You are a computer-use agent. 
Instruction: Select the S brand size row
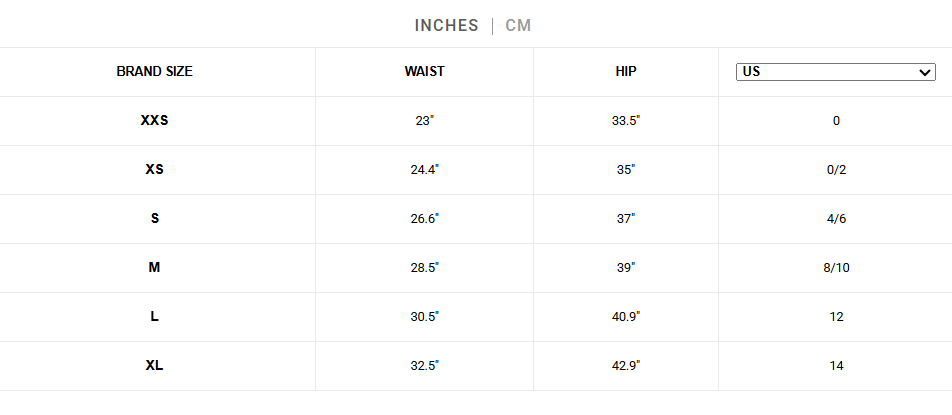click(x=154, y=219)
